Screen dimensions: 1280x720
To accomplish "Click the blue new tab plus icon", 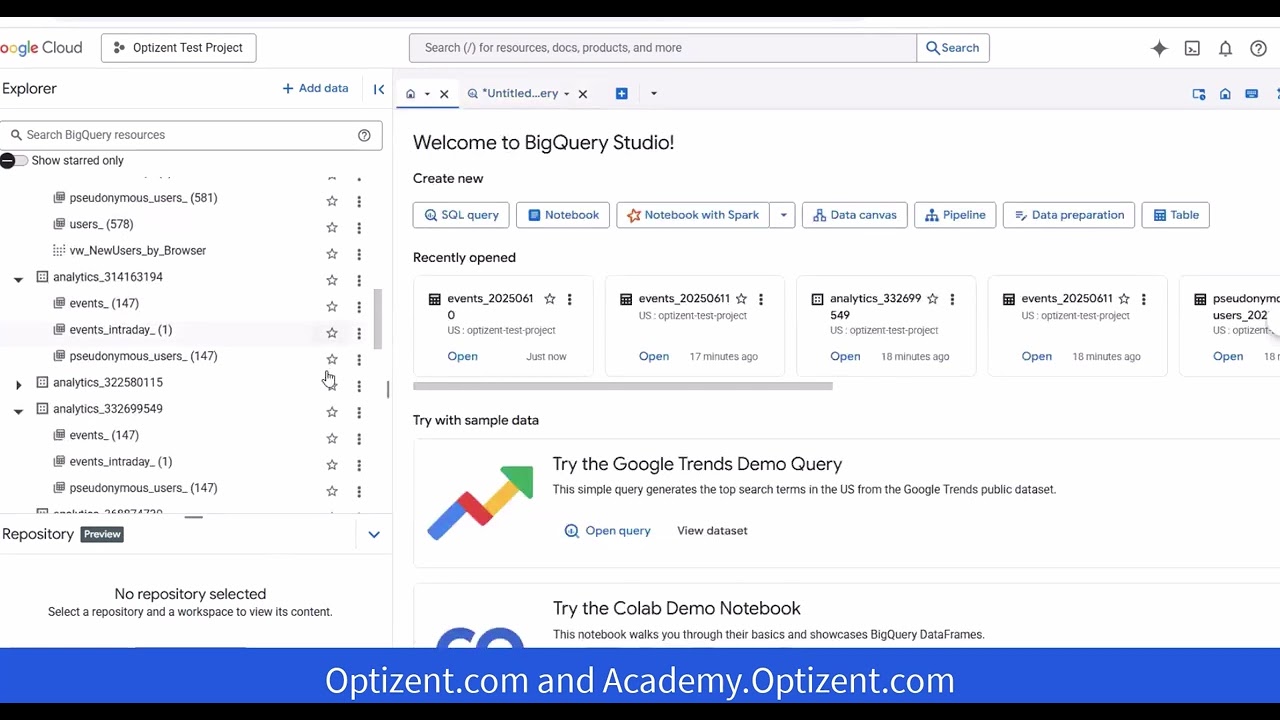I will 621,94.
